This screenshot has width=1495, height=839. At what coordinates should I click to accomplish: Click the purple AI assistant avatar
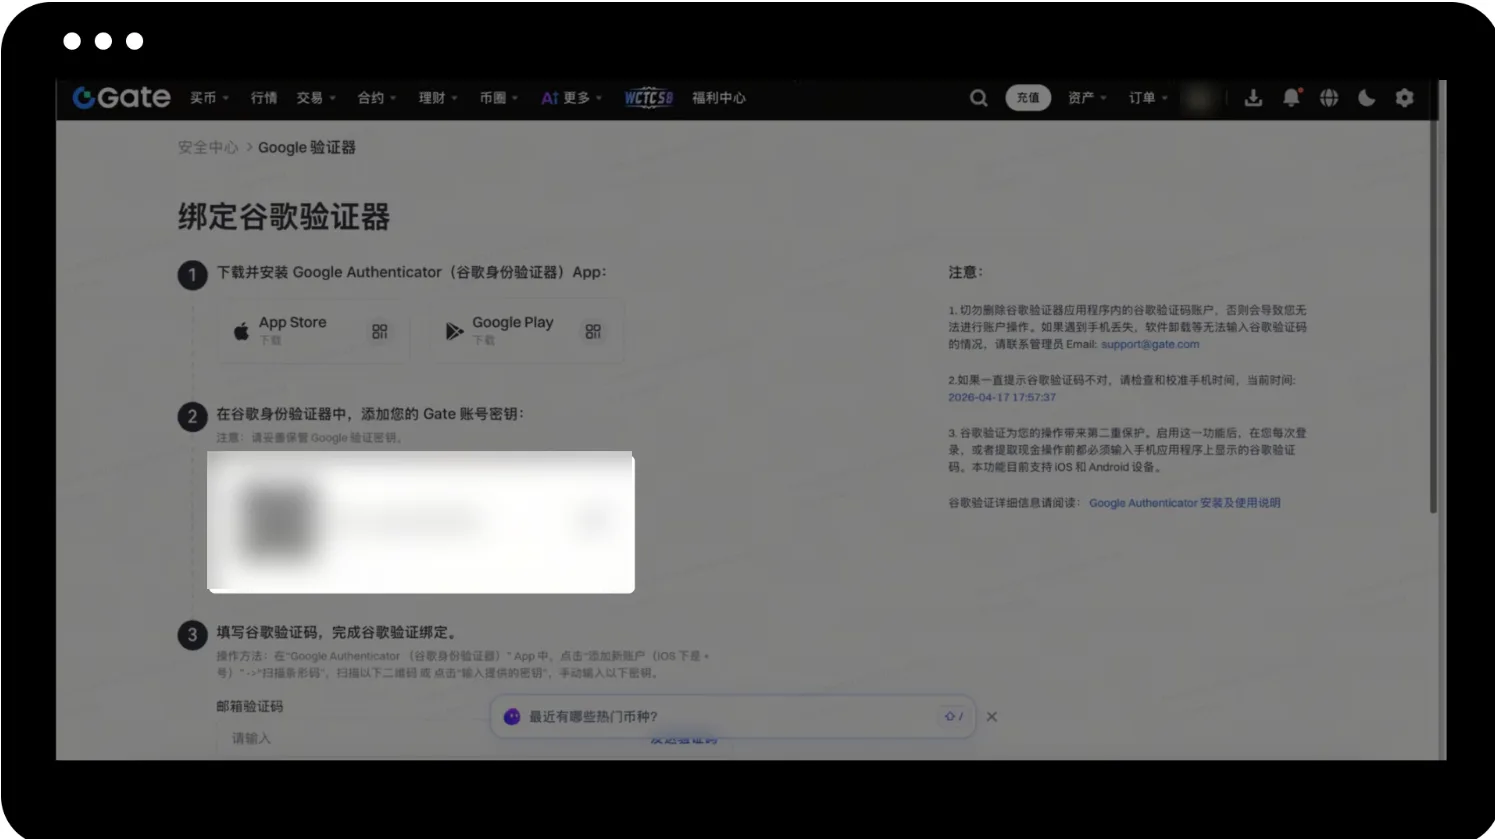(512, 717)
